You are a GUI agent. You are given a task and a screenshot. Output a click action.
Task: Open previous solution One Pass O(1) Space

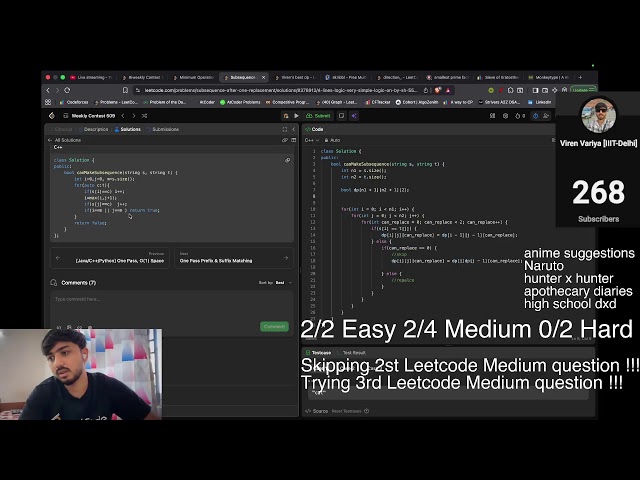[x=110, y=258]
